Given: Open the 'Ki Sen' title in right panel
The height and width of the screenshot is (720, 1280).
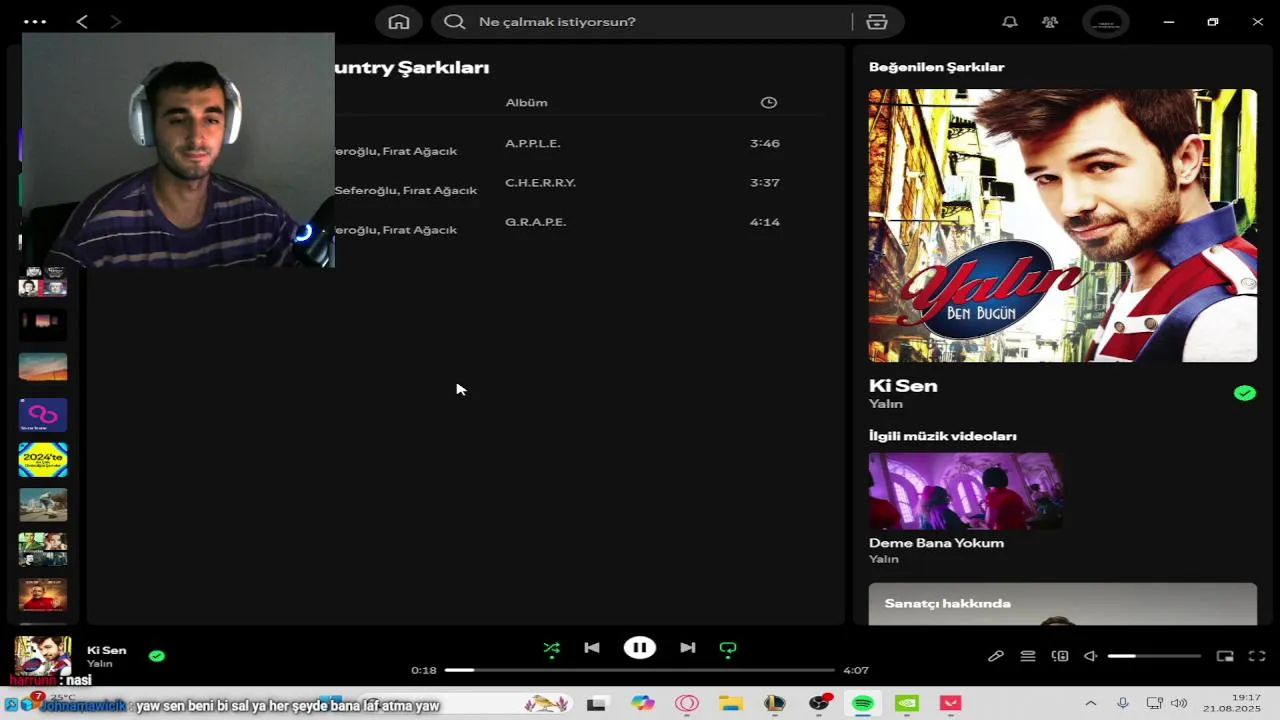Looking at the screenshot, I should click(903, 386).
